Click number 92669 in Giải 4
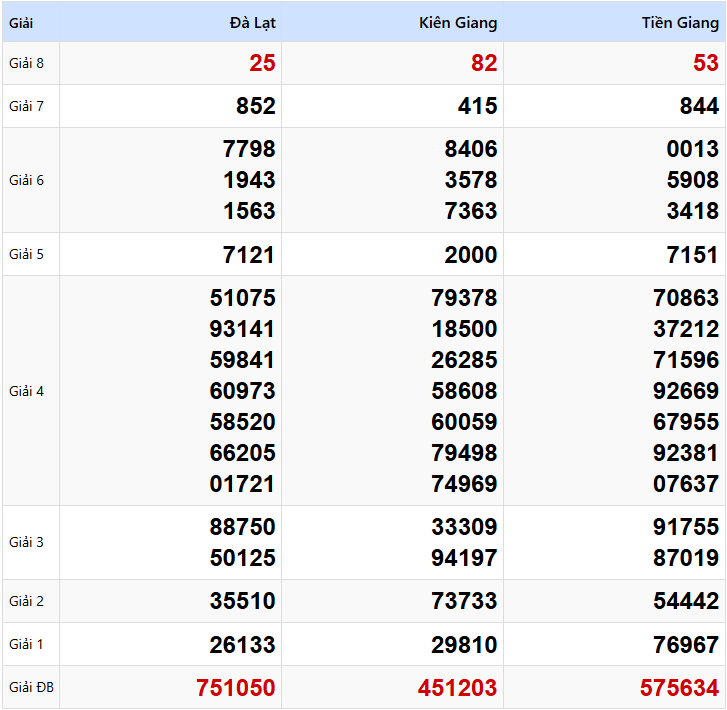Image resolution: width=727 pixels, height=710 pixels. tap(686, 391)
